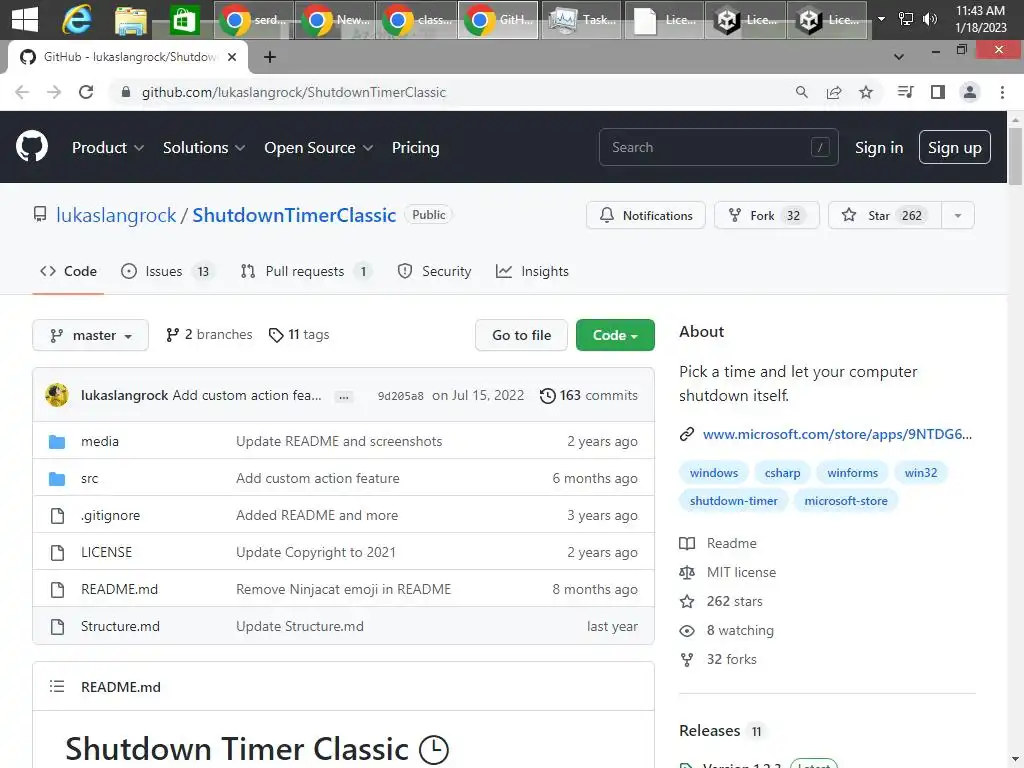
Task: Open Chrome side panel icon
Action: 938,92
